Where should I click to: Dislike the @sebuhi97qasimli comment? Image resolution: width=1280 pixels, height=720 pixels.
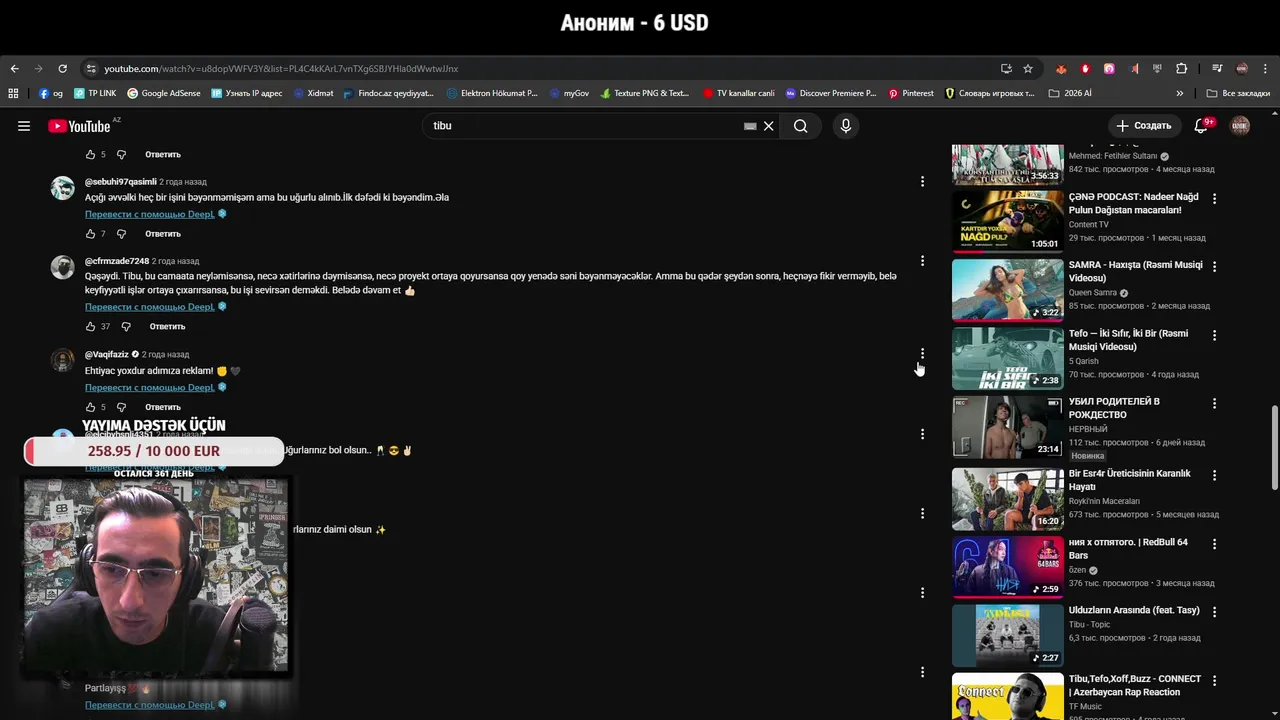pyautogui.click(x=121, y=234)
